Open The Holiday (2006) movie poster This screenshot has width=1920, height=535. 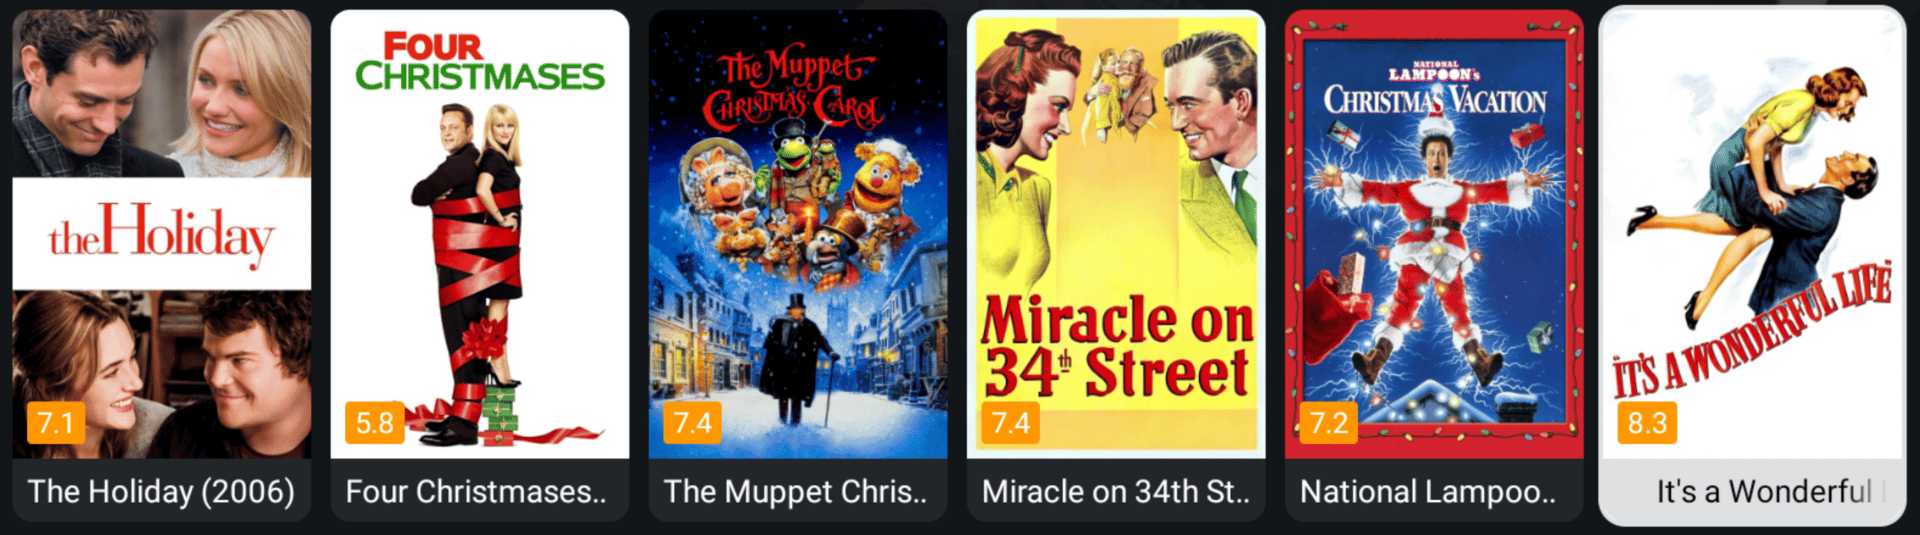pos(162,234)
